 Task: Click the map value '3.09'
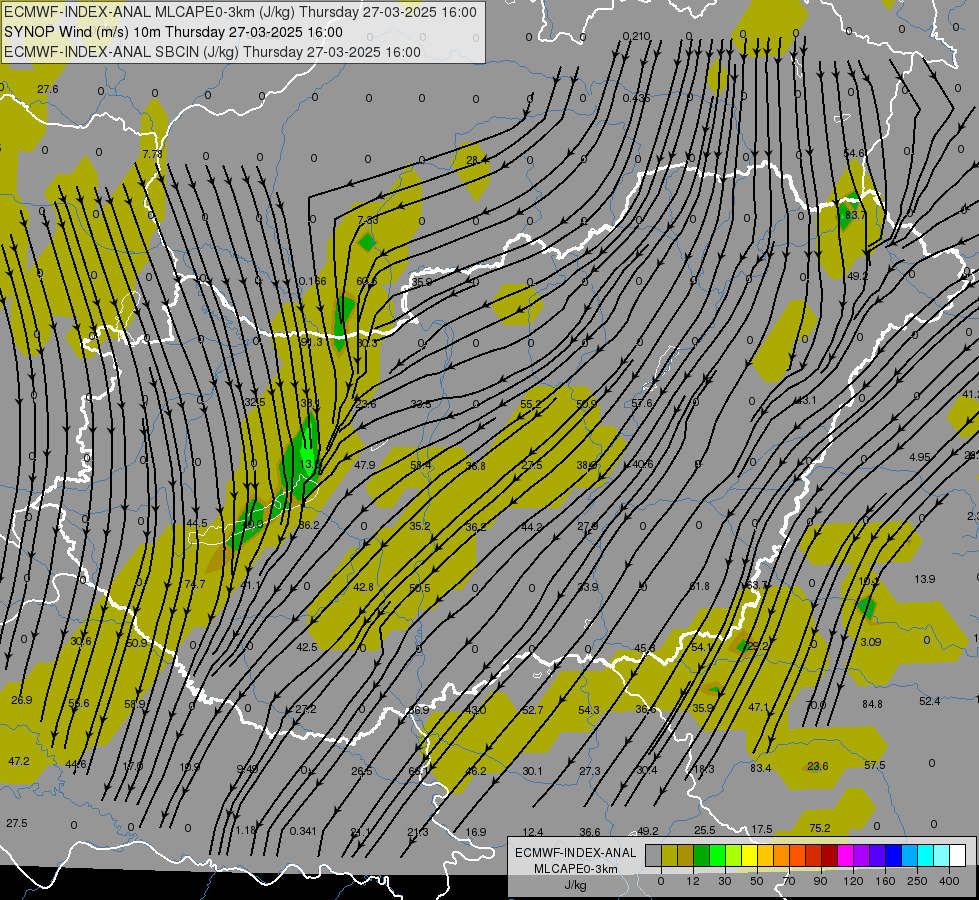[x=870, y=642]
